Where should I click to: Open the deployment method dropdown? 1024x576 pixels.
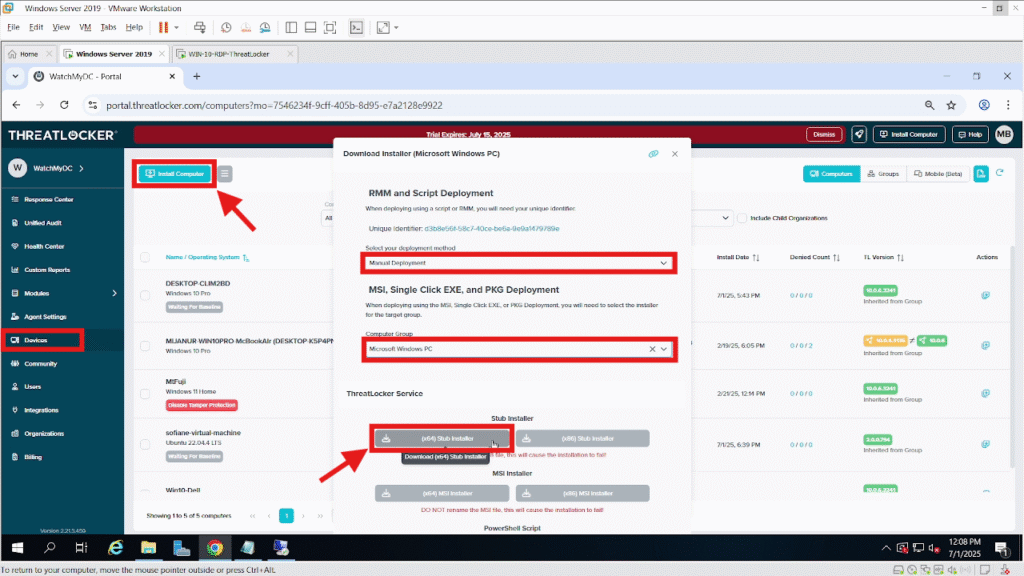pos(519,263)
